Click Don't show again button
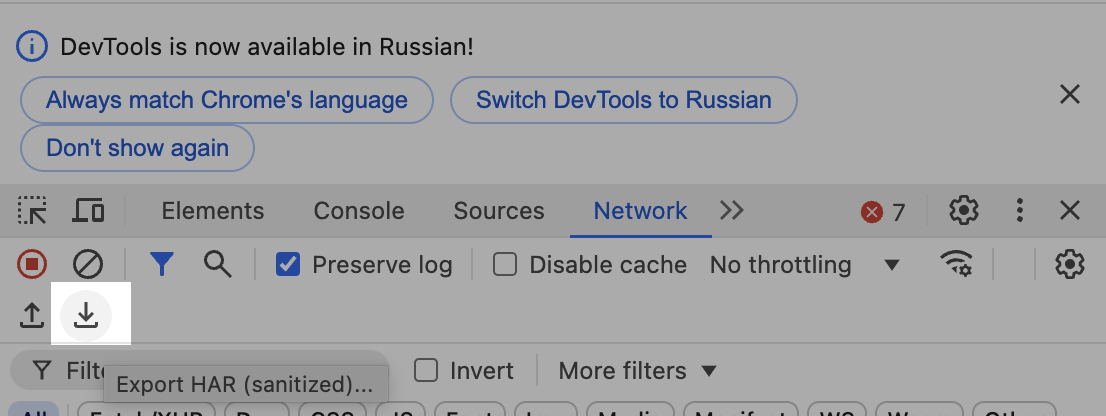 (x=138, y=148)
